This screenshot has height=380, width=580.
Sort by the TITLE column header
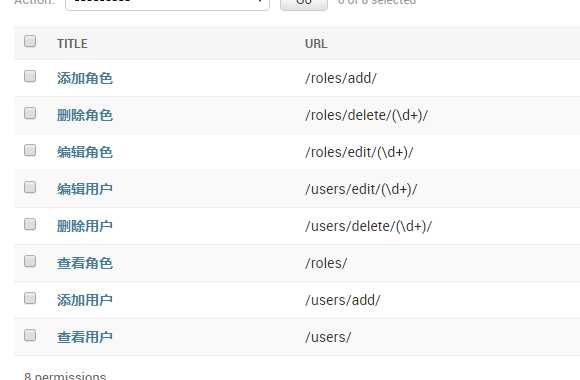[x=72, y=44]
